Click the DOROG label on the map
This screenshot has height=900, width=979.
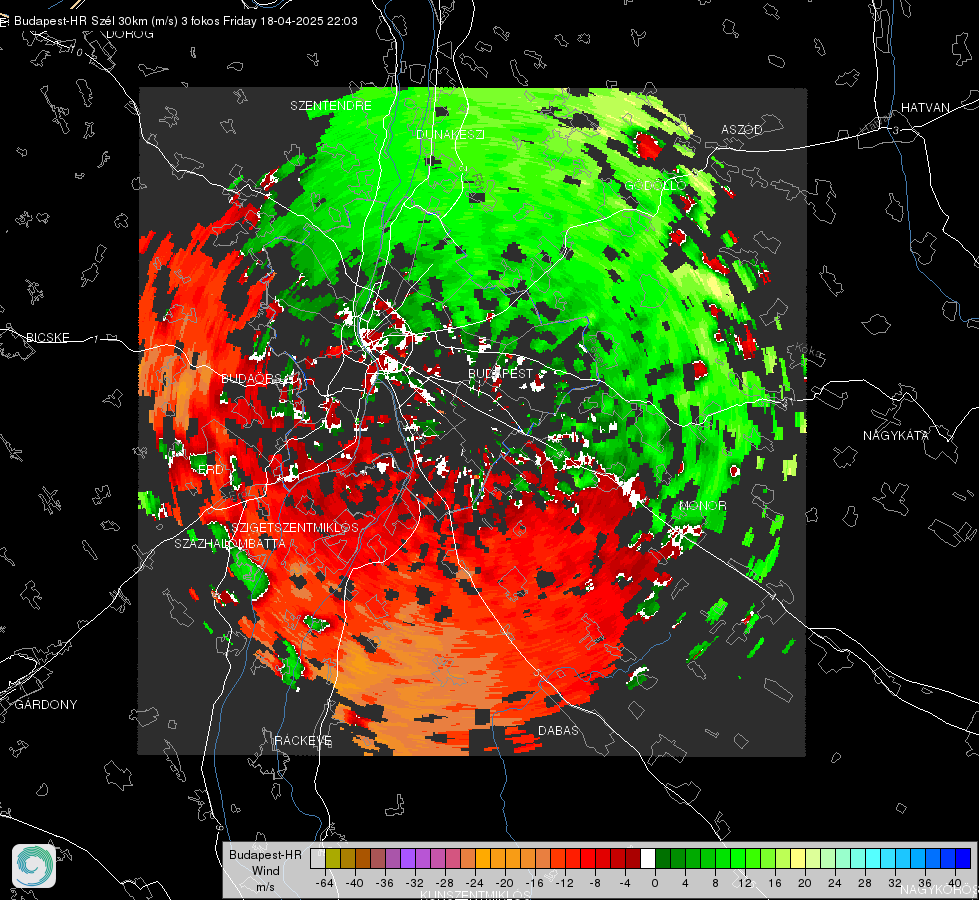tap(130, 34)
